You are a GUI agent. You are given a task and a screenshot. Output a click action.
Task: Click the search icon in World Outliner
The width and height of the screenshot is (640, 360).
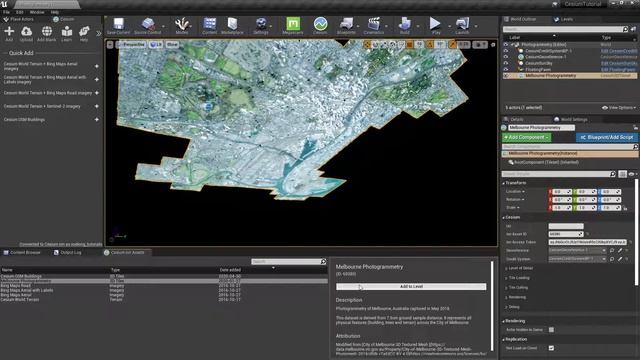pos(625,29)
